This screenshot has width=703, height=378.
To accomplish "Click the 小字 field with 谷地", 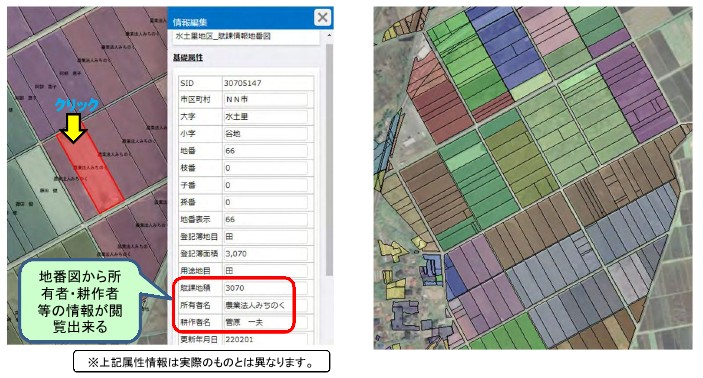I will point(265,134).
